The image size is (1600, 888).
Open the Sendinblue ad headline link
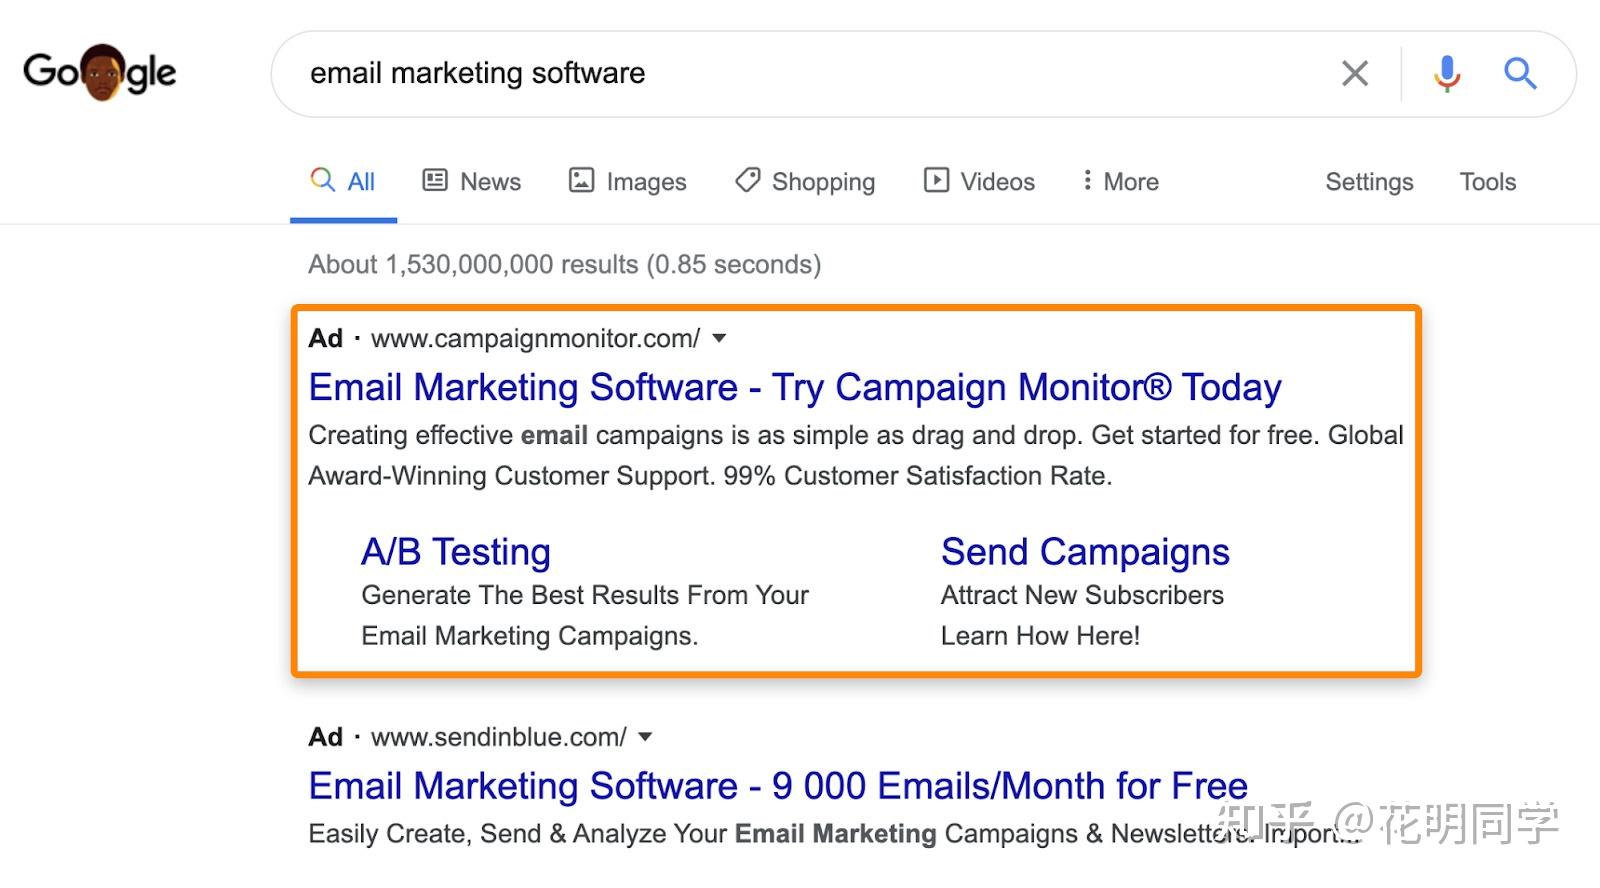tap(777, 786)
